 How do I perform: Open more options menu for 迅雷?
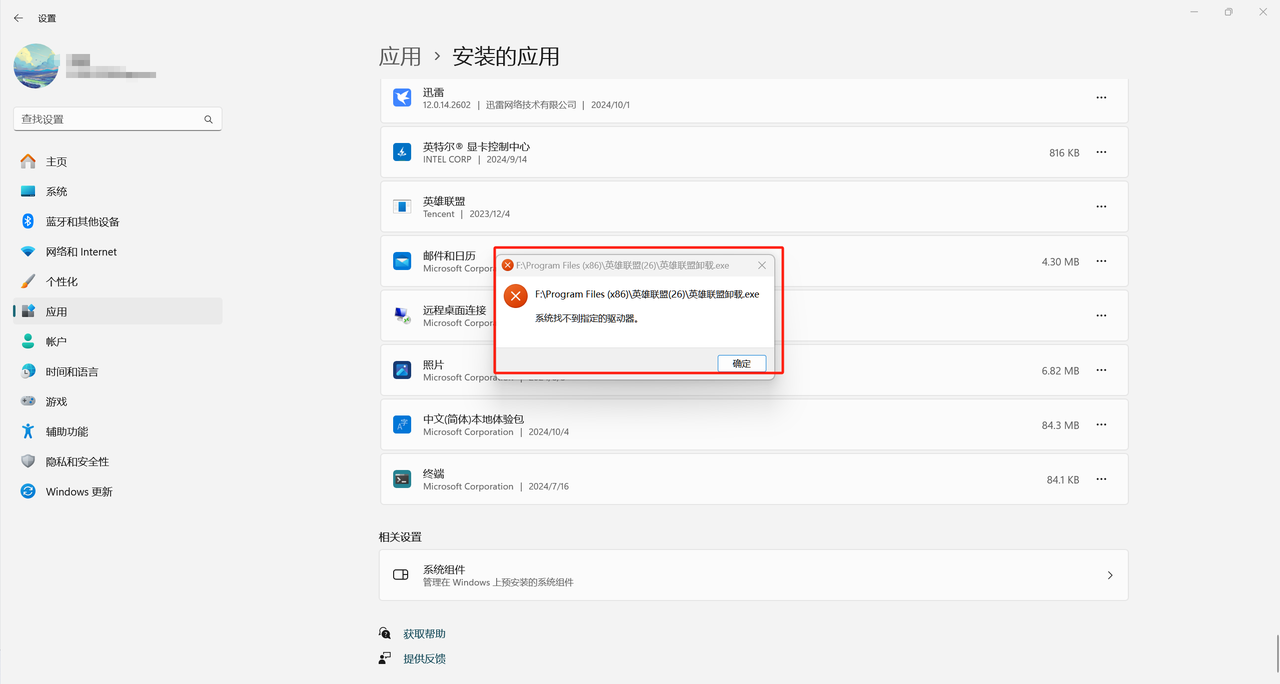[x=1101, y=98]
